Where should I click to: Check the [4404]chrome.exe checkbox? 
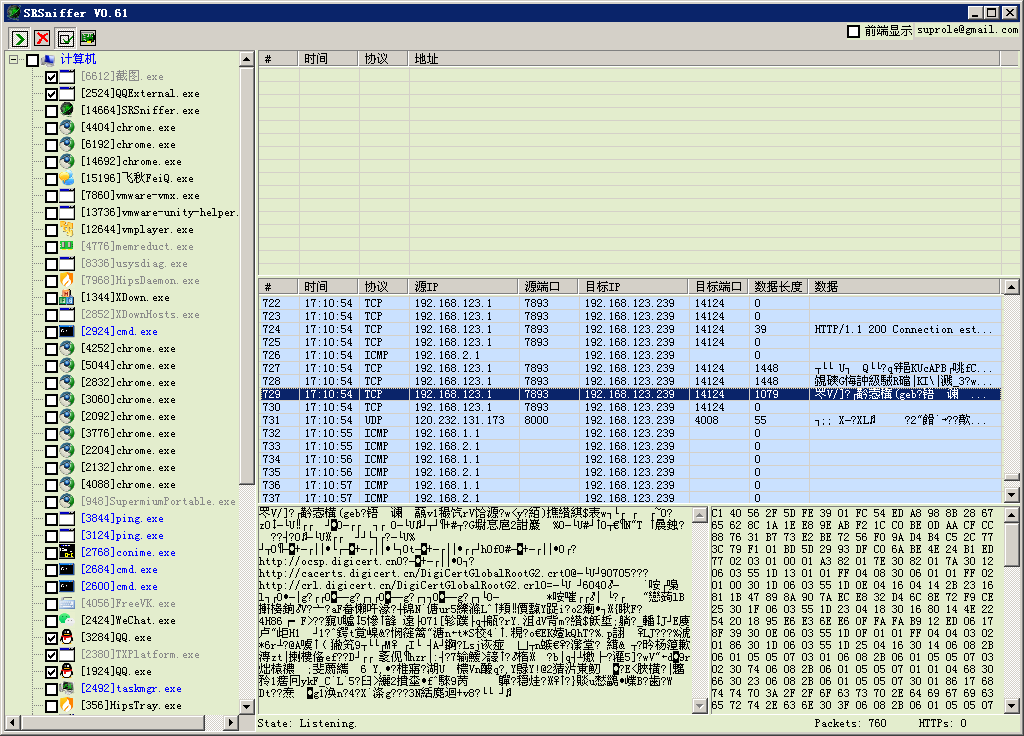[x=51, y=128]
